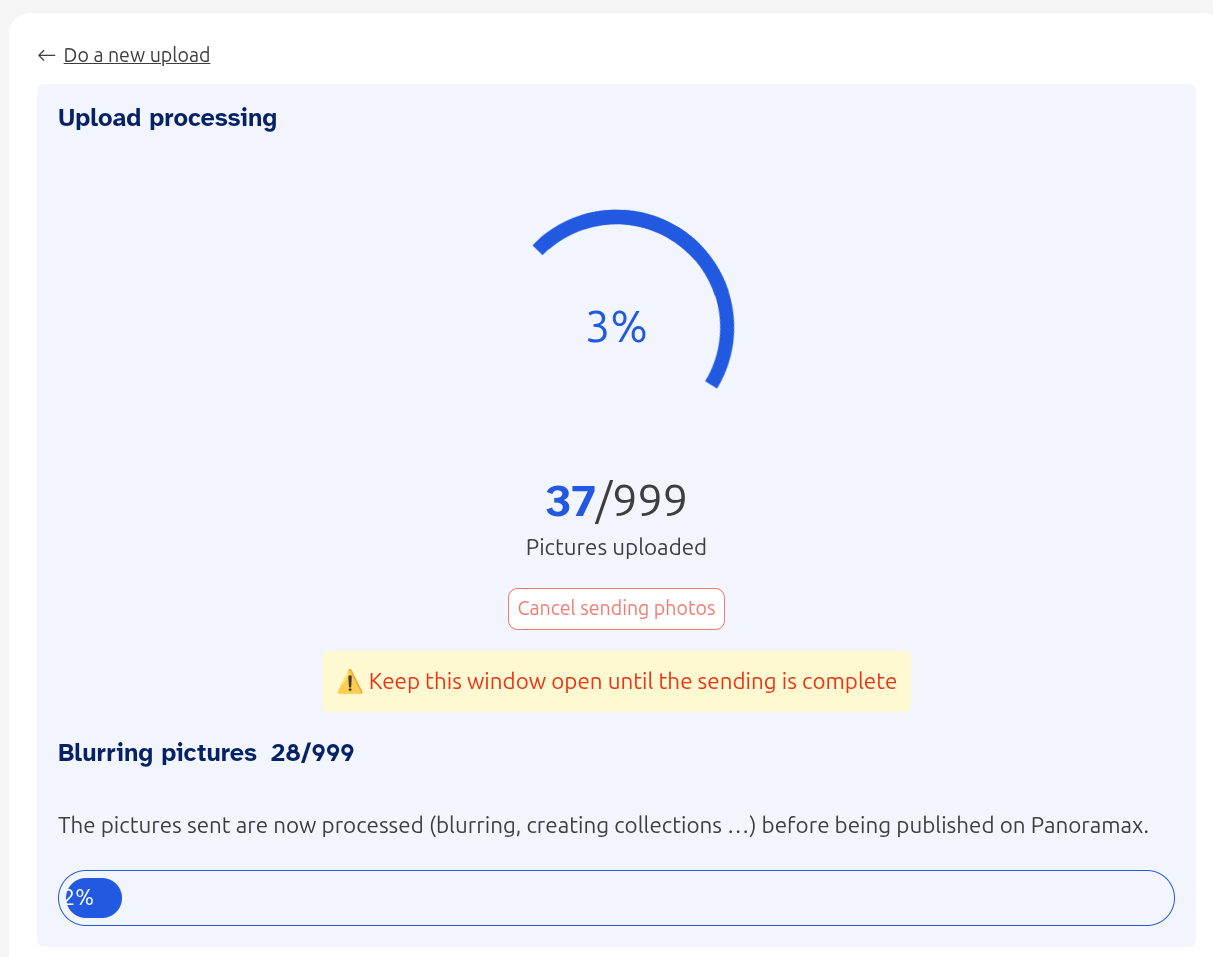This screenshot has width=1213, height=957.
Task: Click the empty track of the blurring progress bar
Action: [640, 898]
